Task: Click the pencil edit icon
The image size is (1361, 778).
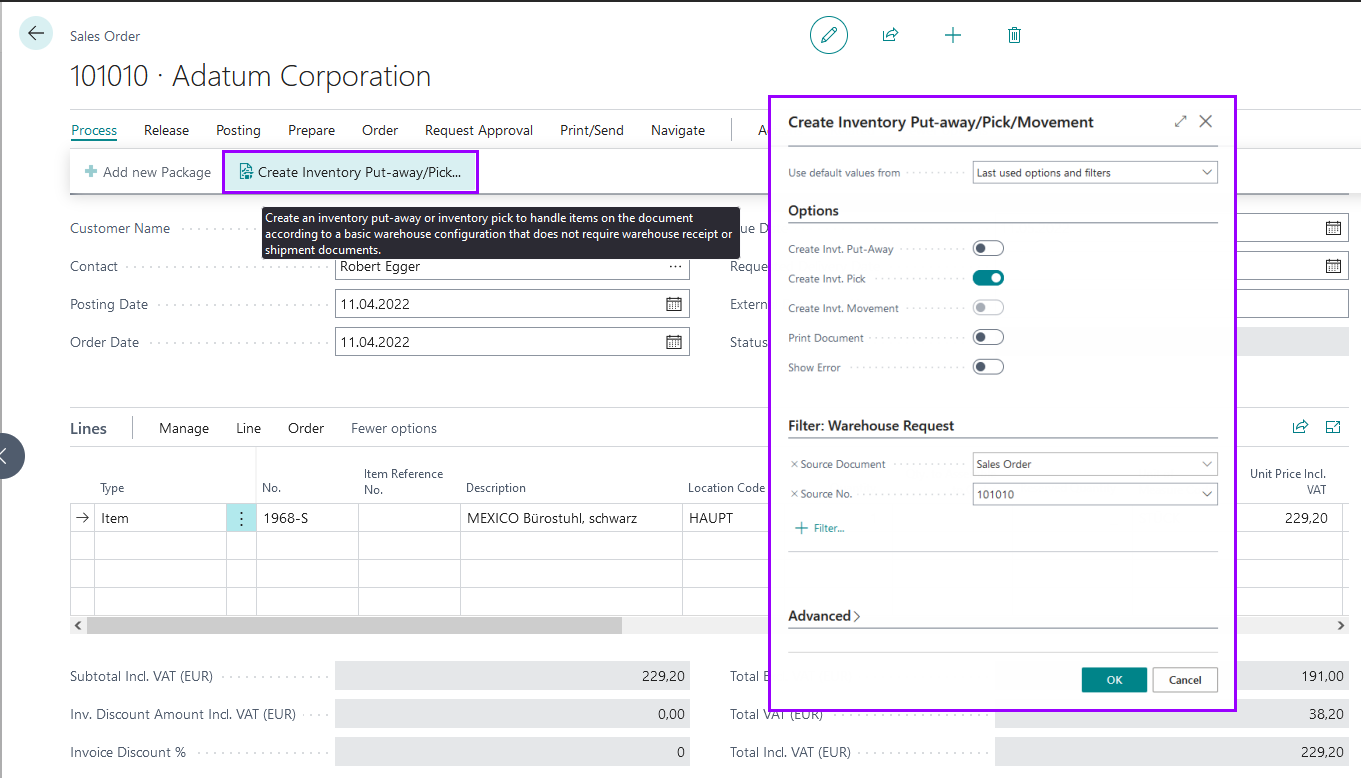Action: (829, 35)
